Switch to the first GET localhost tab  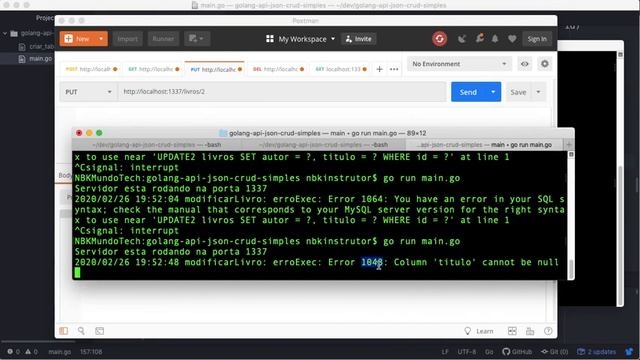[x=153, y=69]
